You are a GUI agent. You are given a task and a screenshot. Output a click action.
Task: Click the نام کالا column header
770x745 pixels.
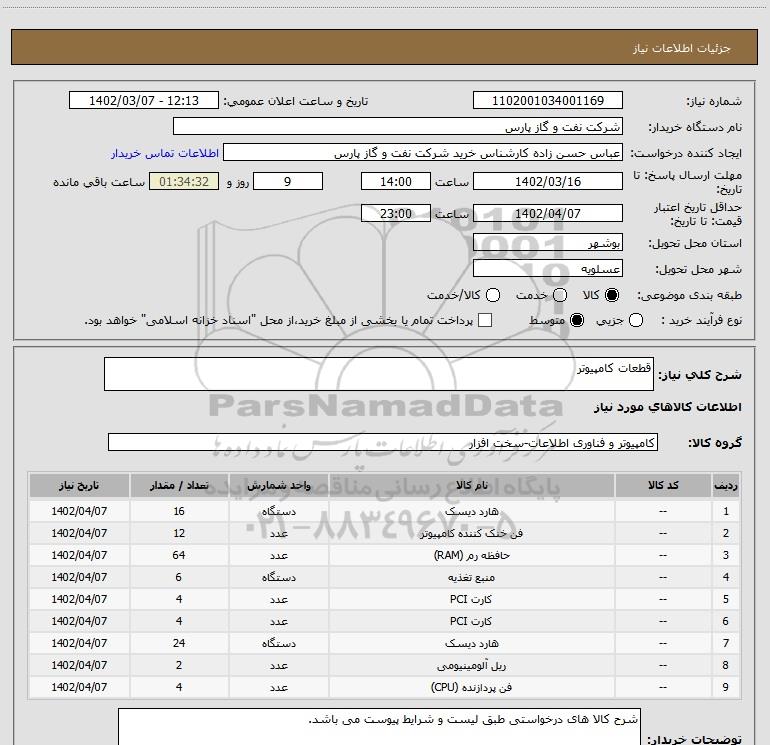[471, 485]
